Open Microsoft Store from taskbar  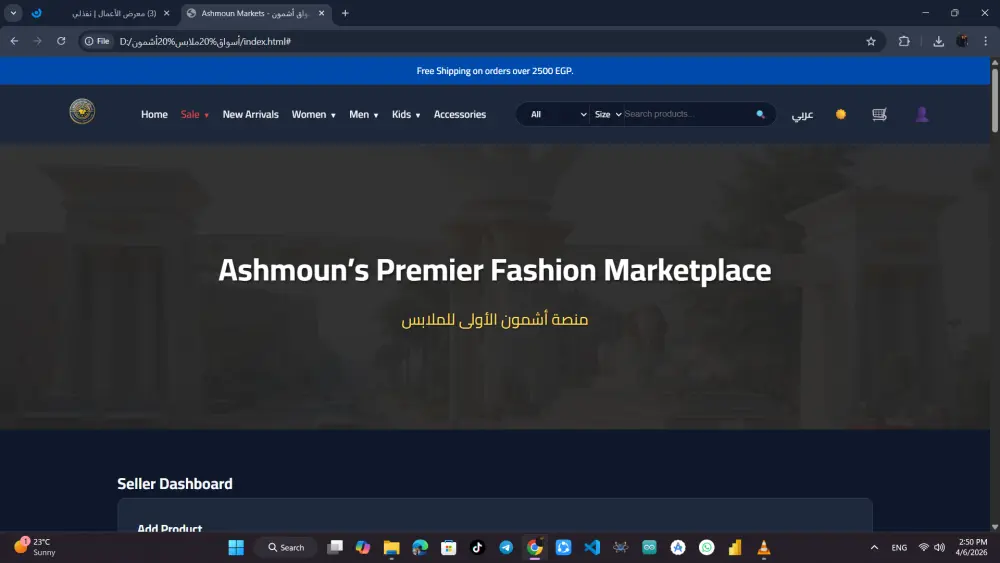point(449,547)
